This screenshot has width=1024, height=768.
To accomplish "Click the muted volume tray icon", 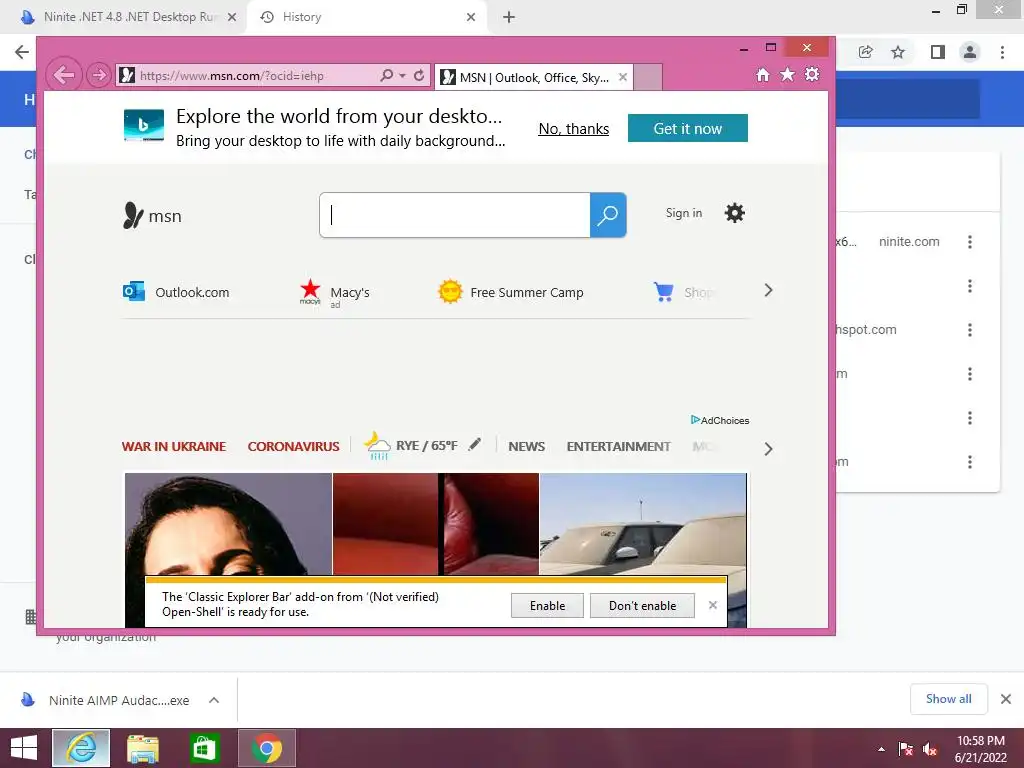I will [x=930, y=749].
